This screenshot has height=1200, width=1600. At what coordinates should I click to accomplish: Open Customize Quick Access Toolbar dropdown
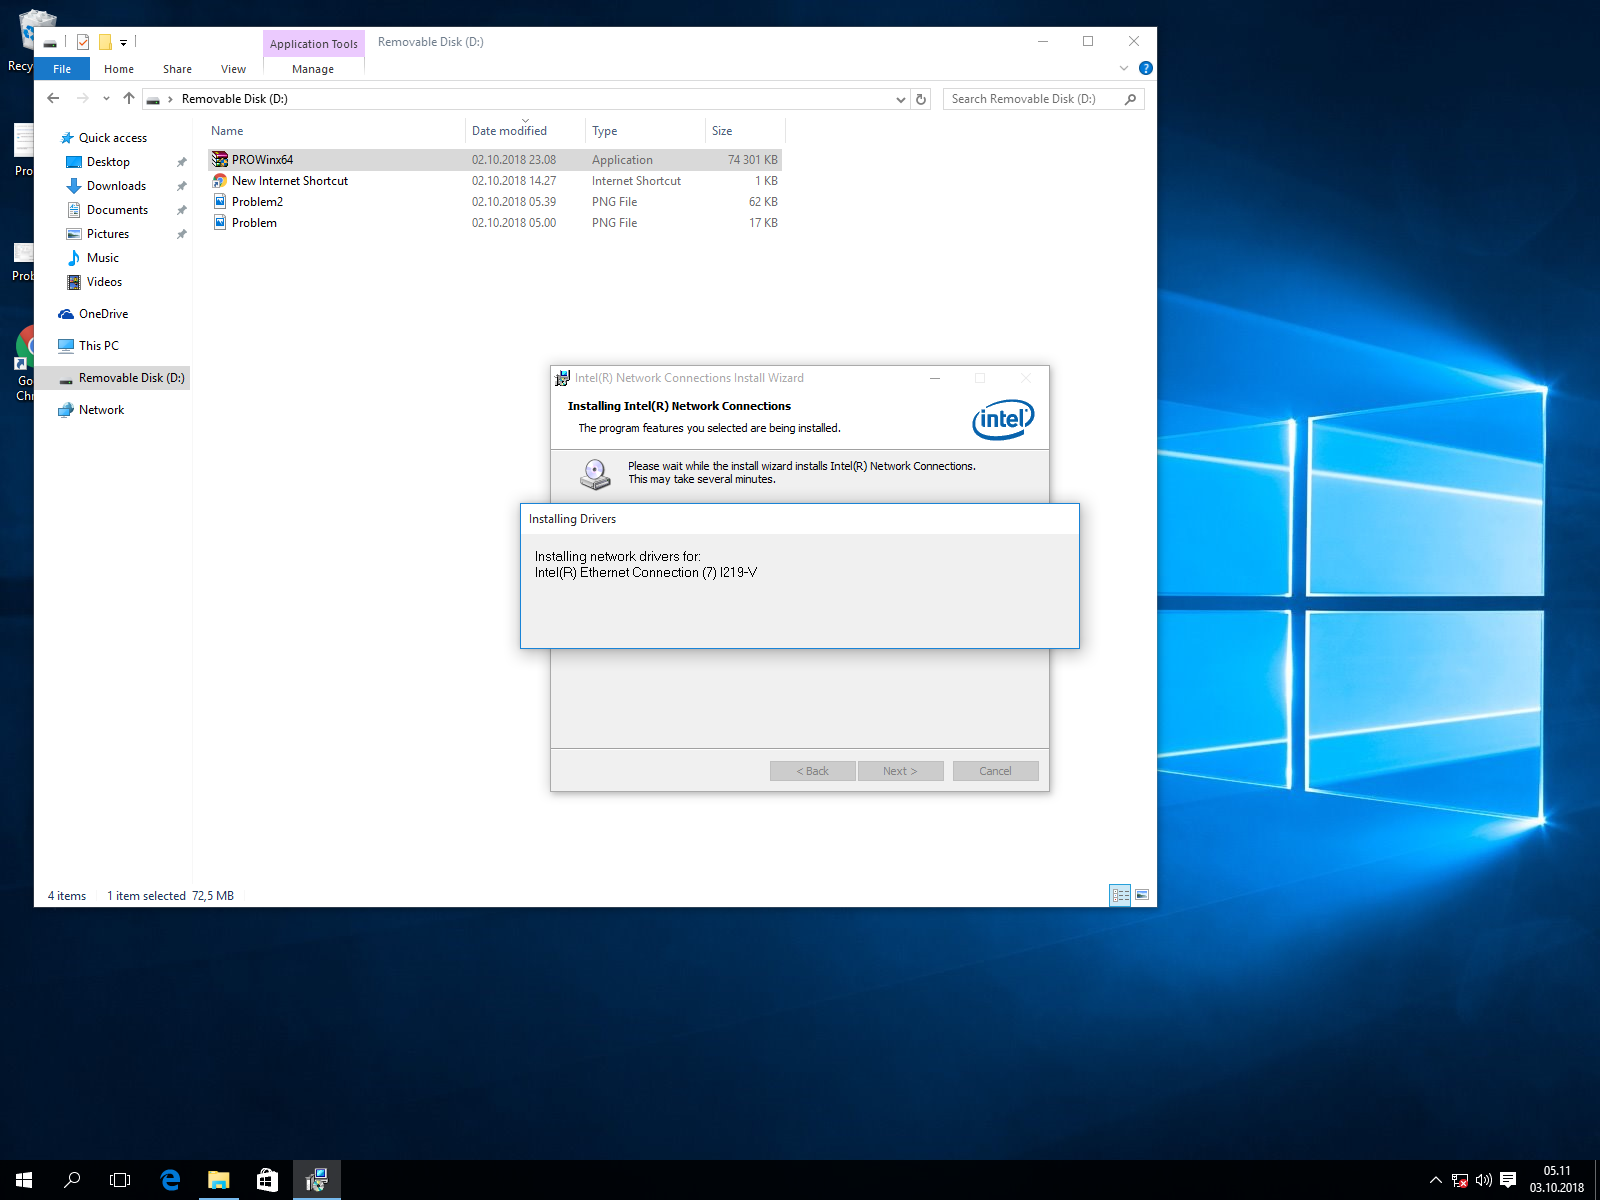point(124,42)
